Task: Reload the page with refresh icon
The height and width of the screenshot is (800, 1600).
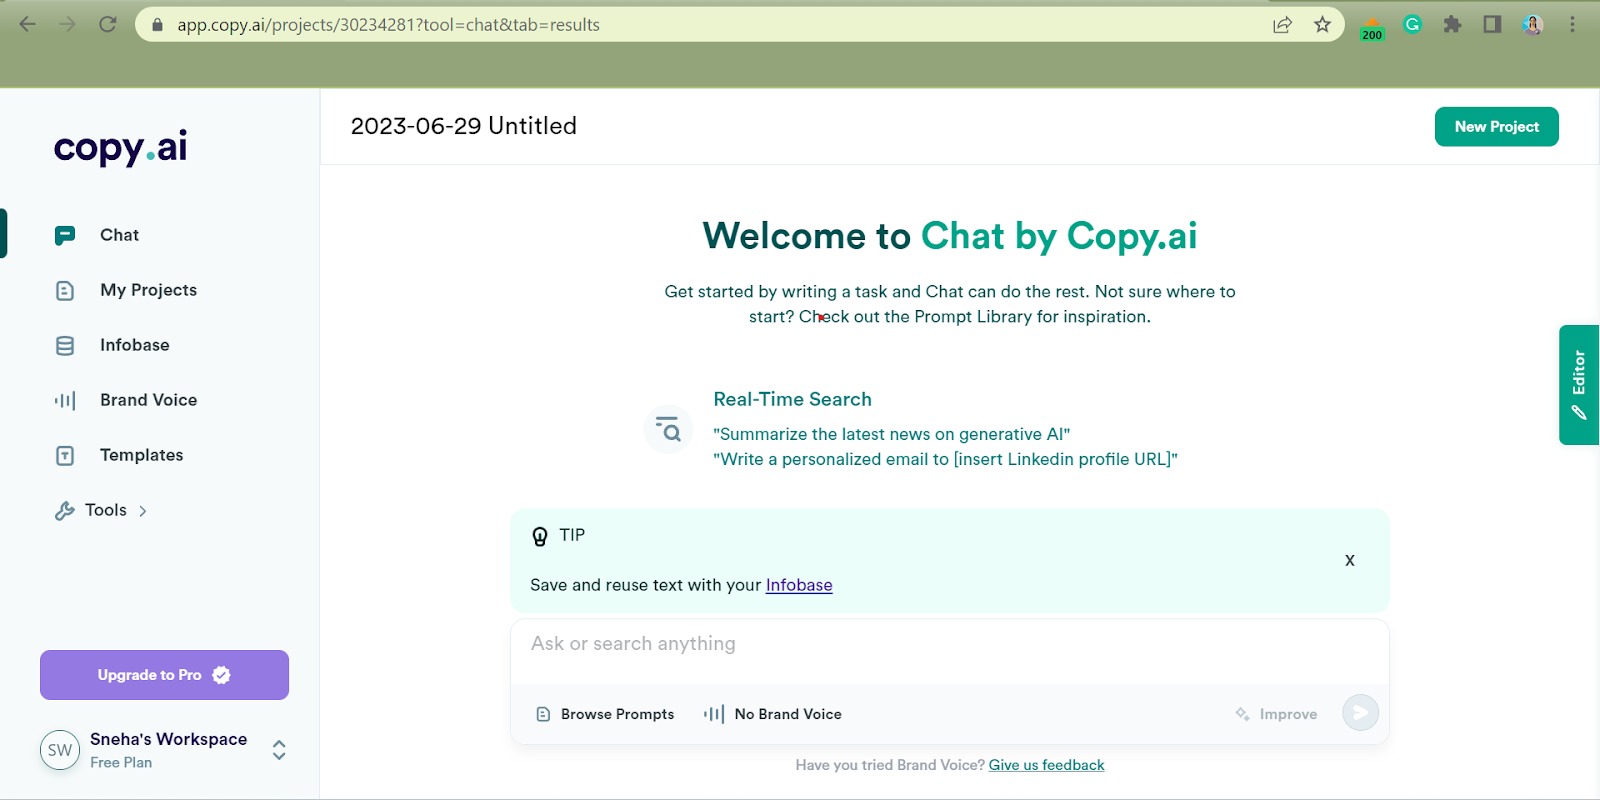Action: click(x=108, y=24)
